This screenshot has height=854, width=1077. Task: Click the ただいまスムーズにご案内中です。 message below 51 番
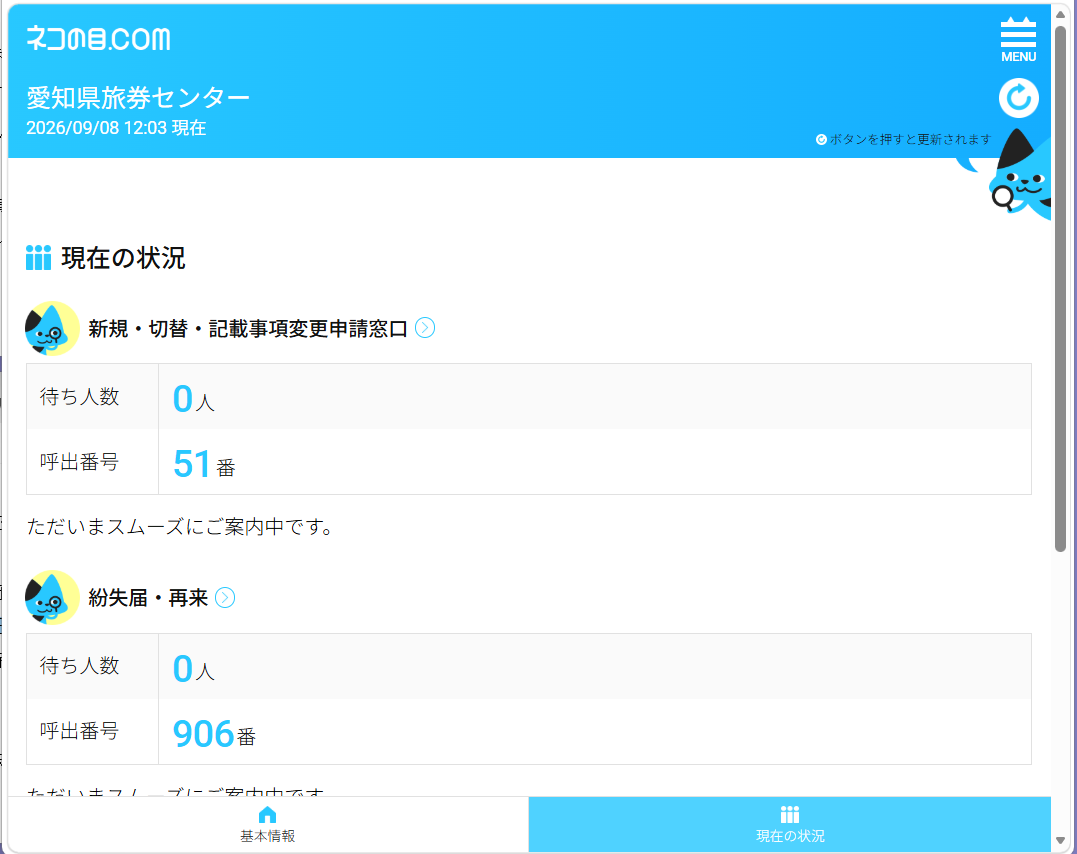(x=181, y=527)
